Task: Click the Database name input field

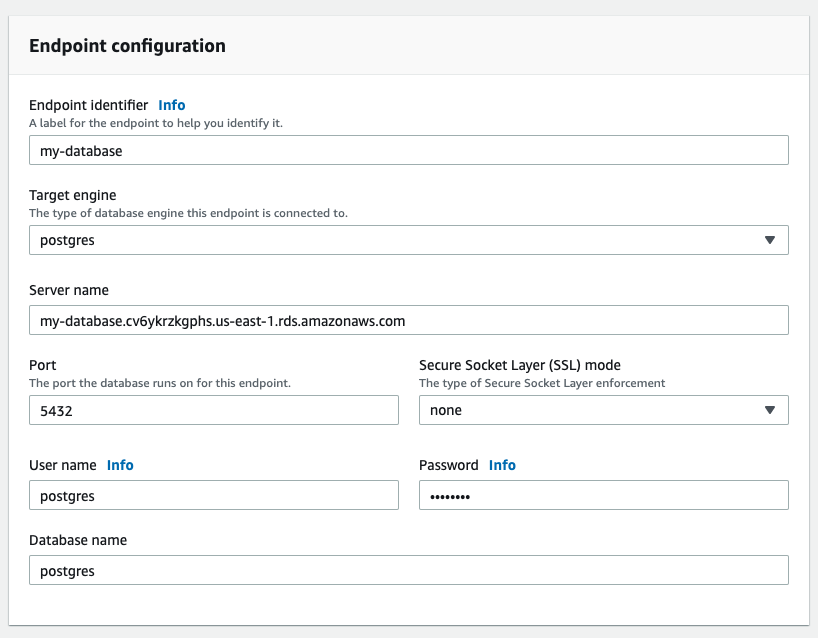Action: point(408,570)
